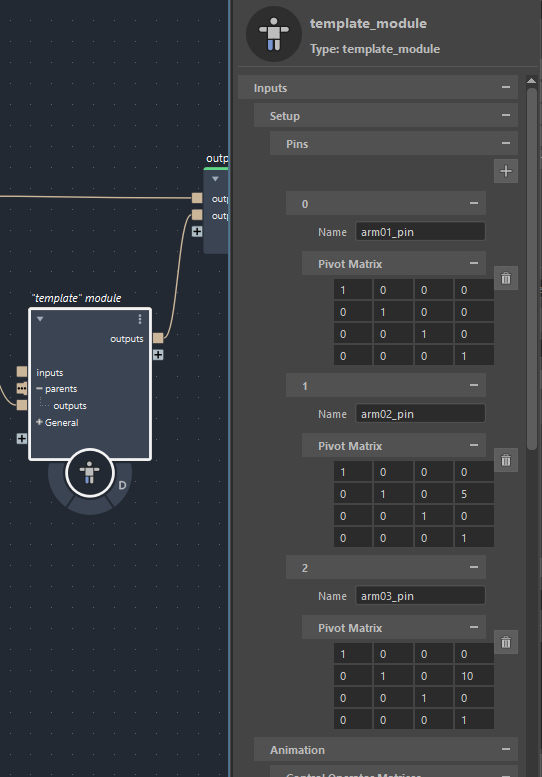542x777 pixels.
Task: Collapse pin 0 Pivot Matrix
Action: (x=474, y=263)
